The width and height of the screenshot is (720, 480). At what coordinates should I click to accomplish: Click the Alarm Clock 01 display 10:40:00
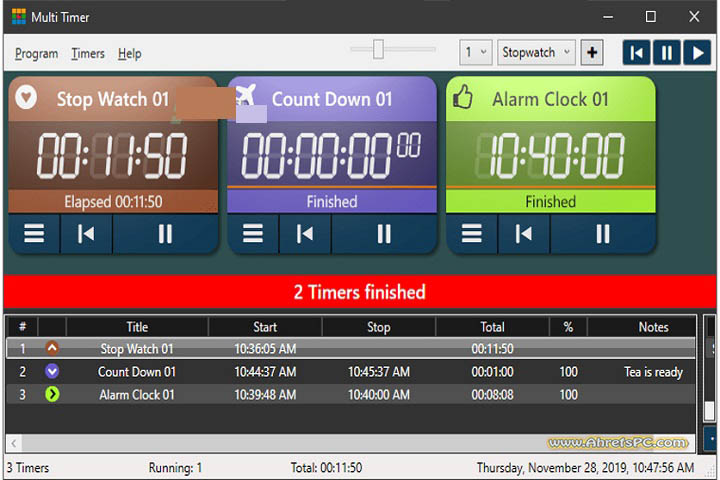(550, 156)
